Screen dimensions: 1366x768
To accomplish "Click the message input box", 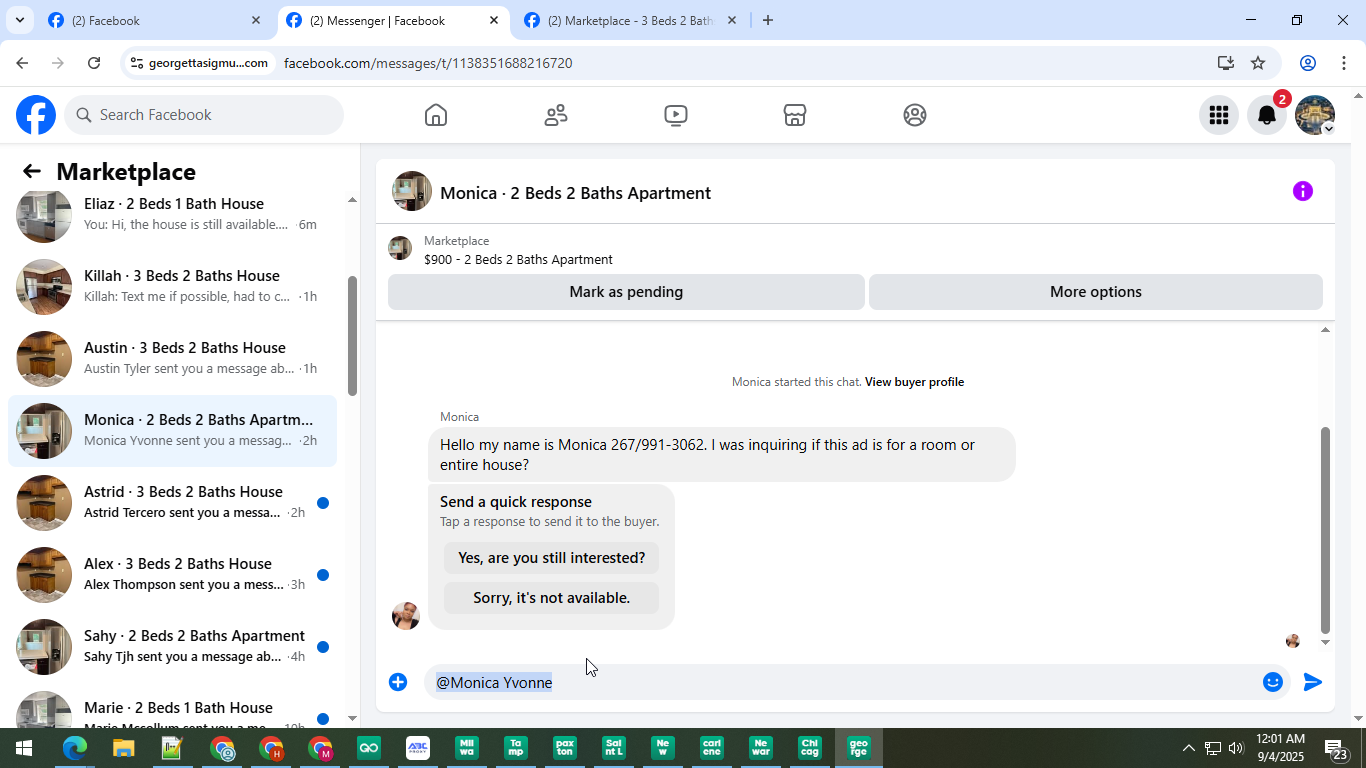I will [x=856, y=682].
